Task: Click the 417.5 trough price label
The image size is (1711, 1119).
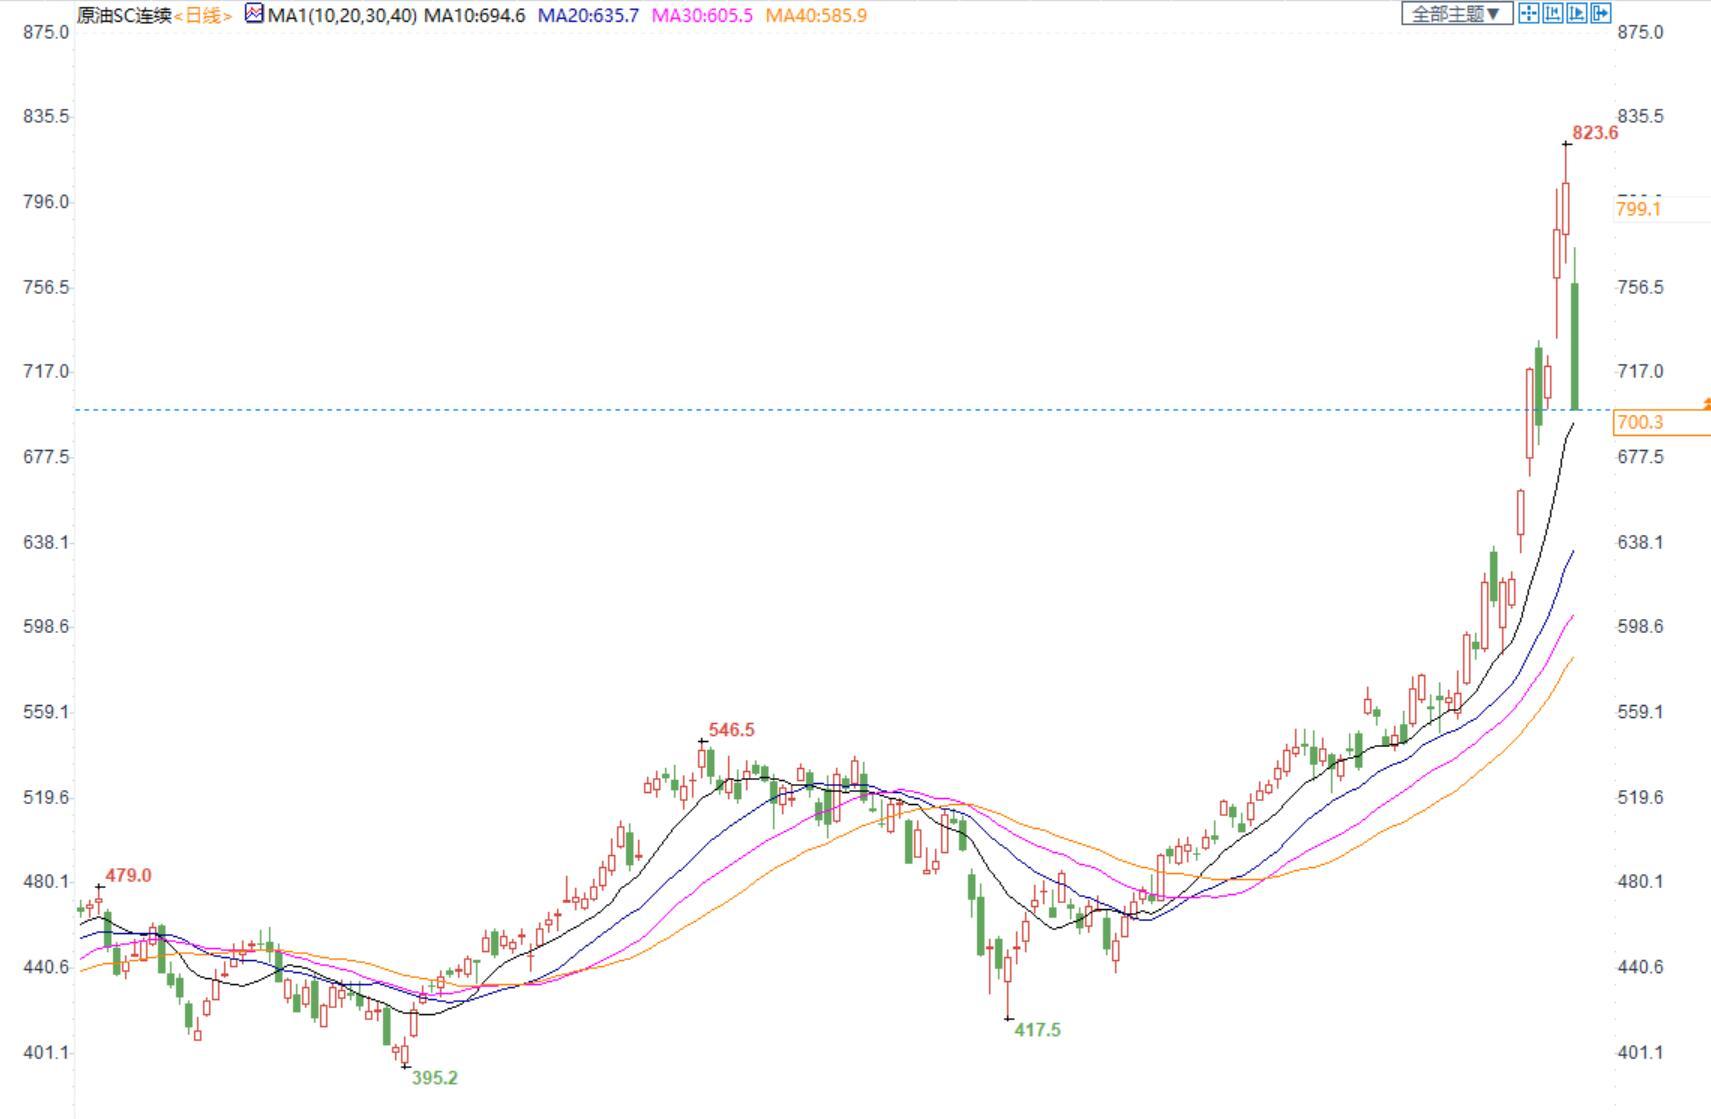Action: tap(1037, 1030)
